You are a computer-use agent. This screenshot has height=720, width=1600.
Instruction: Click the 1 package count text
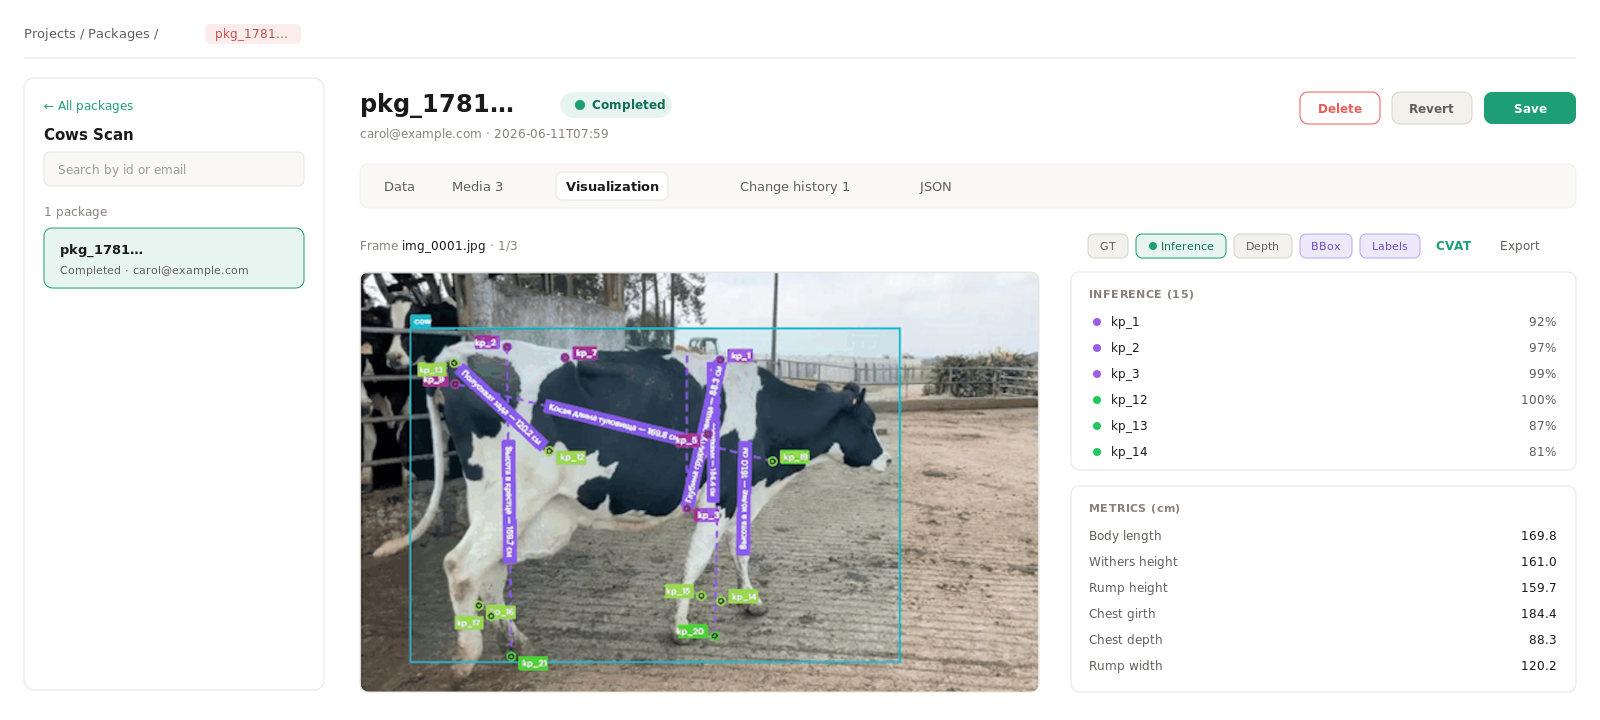click(75, 212)
